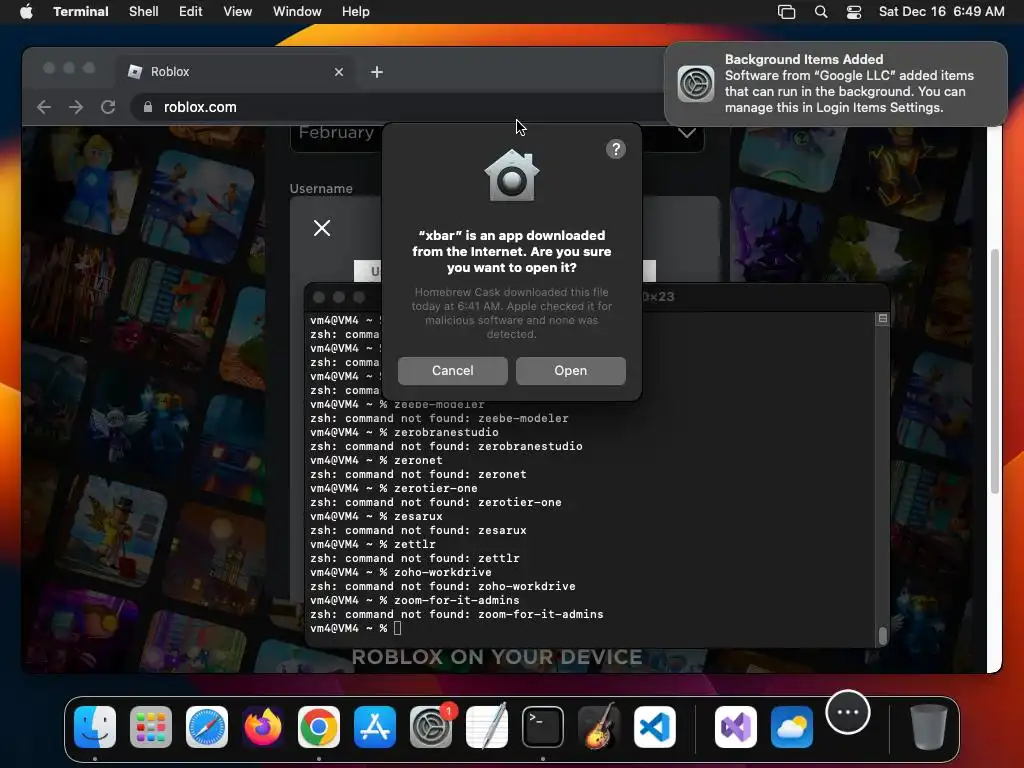Viewport: 1024px width, 768px height.
Task: Click the Terminal split pane icon
Action: click(x=882, y=319)
